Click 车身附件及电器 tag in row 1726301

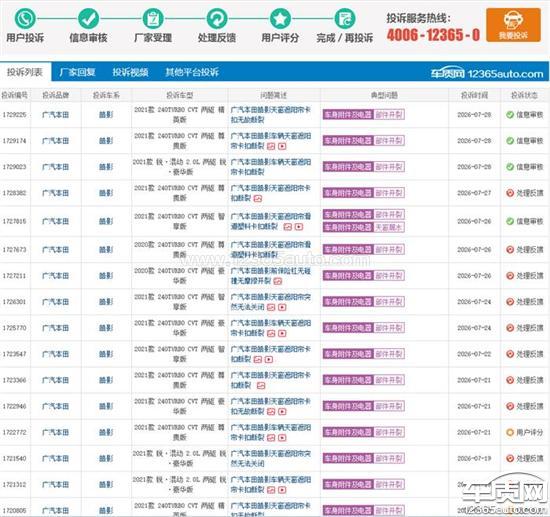(x=348, y=302)
